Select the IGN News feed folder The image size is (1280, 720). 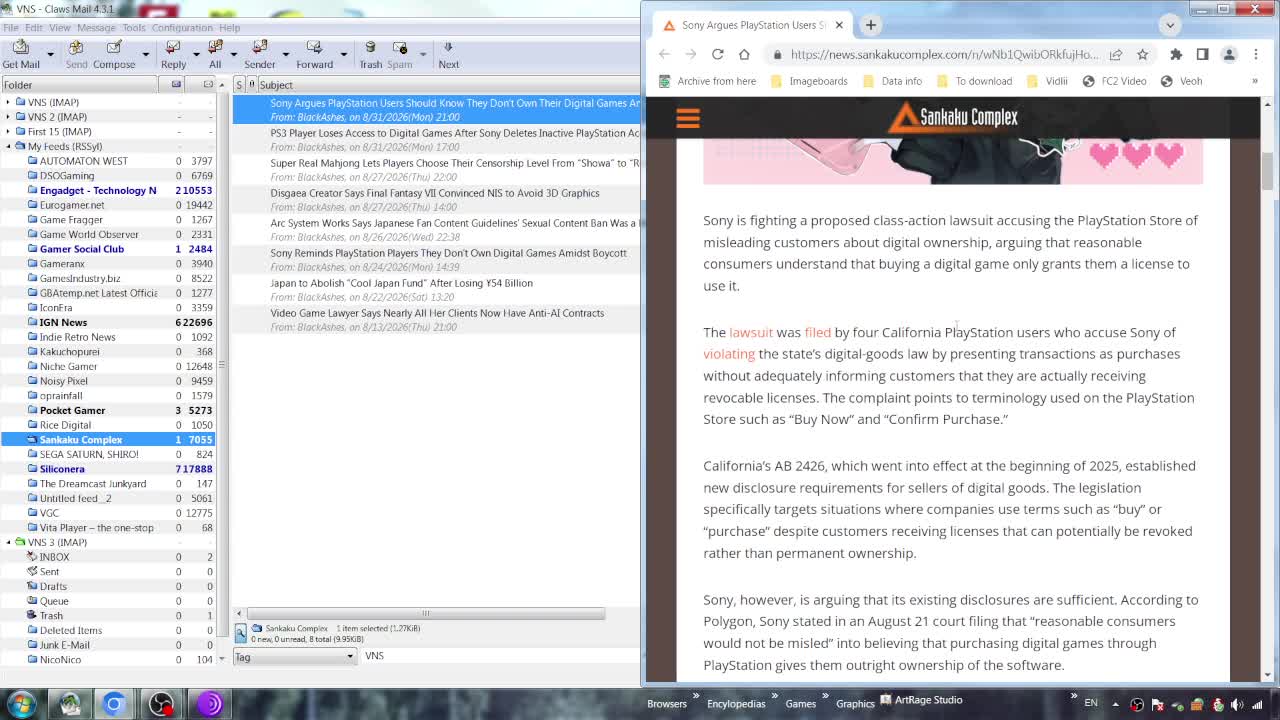(63, 322)
